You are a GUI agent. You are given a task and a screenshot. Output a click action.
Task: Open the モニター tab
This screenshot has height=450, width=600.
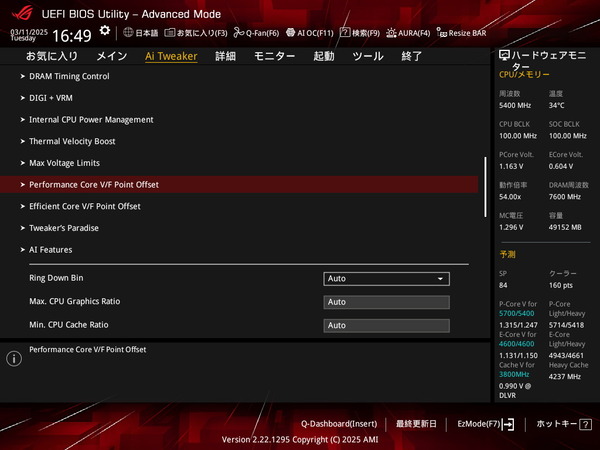[x=274, y=56]
